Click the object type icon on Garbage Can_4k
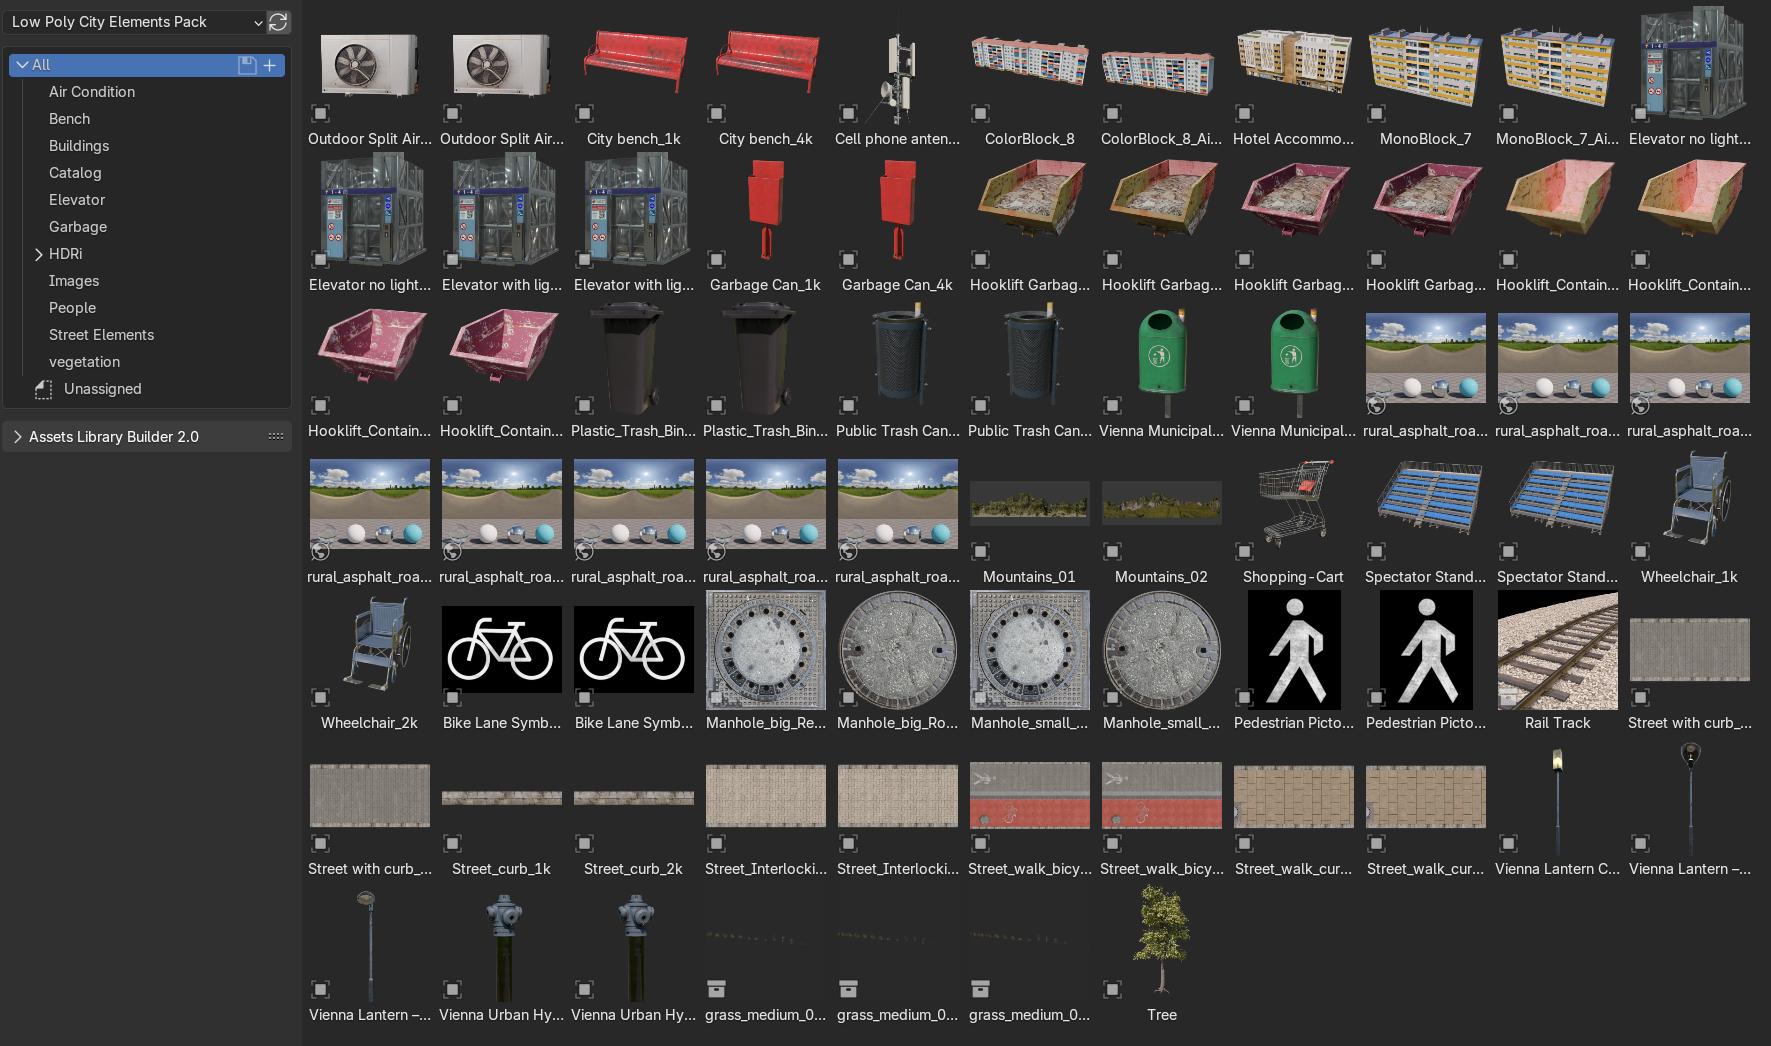This screenshot has height=1046, width=1771. click(848, 260)
